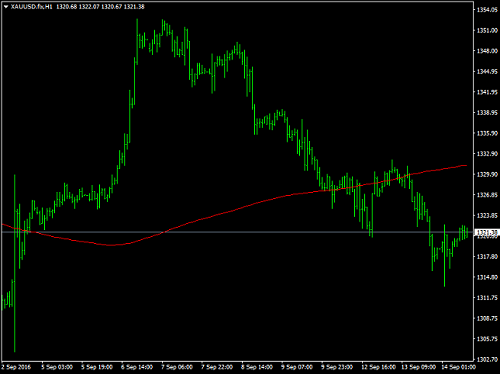500x374 pixels.
Task: Click the OHLC values starting with 1320.68
Action: (x=100, y=7)
